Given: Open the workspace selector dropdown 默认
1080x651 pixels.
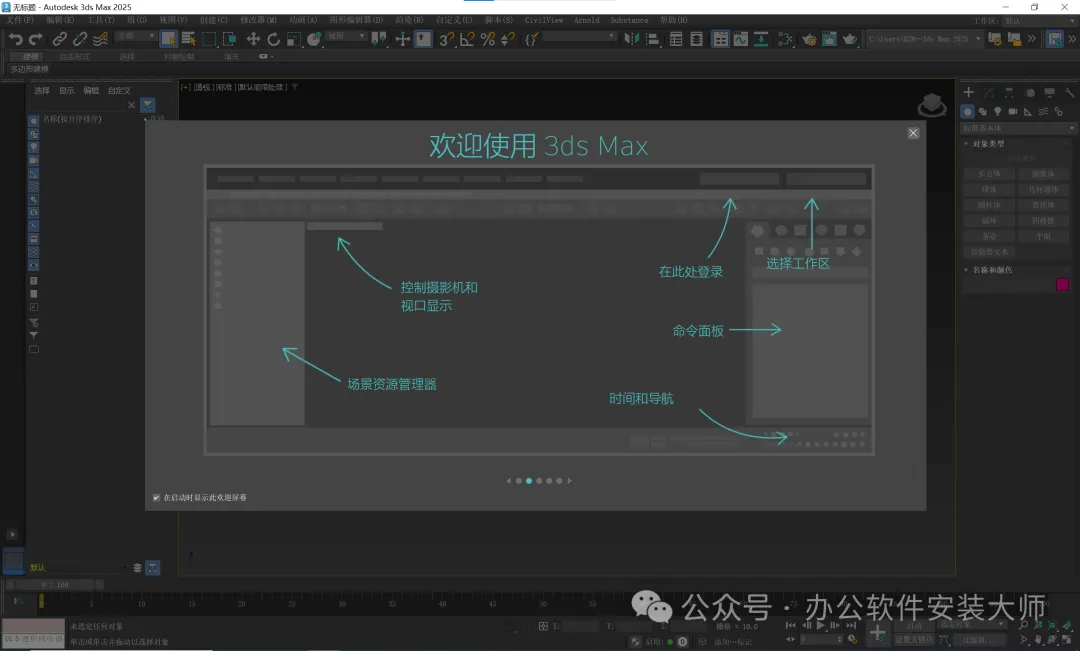Looking at the screenshot, I should point(1038,21).
